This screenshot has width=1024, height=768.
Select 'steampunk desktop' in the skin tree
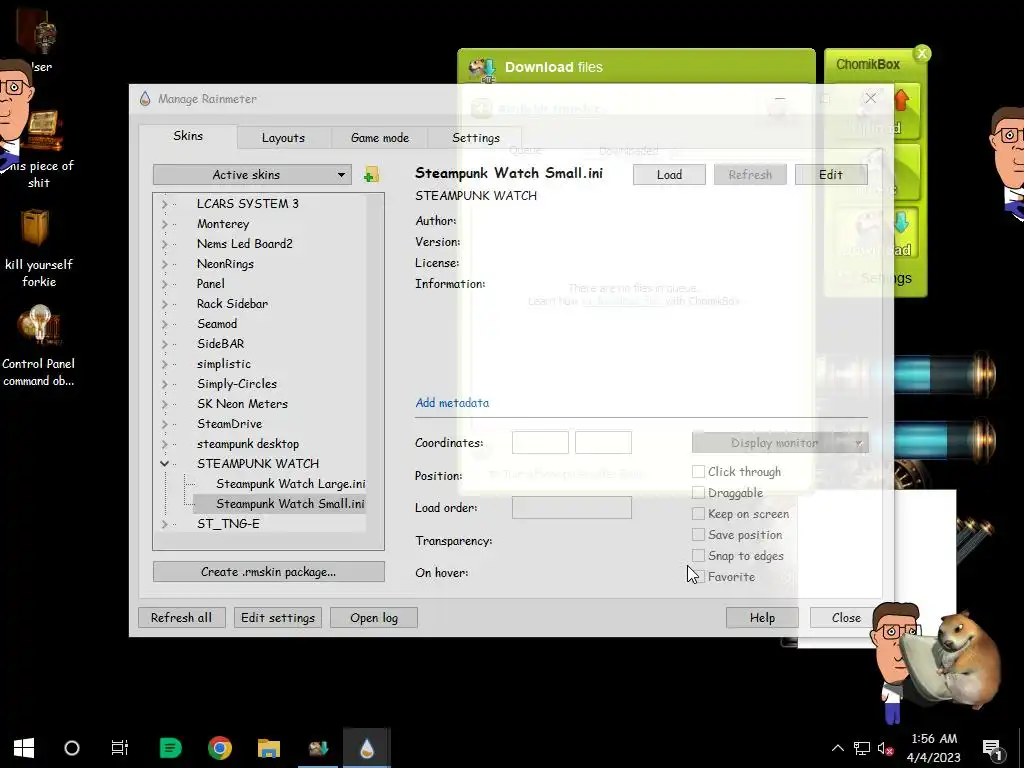coord(248,444)
